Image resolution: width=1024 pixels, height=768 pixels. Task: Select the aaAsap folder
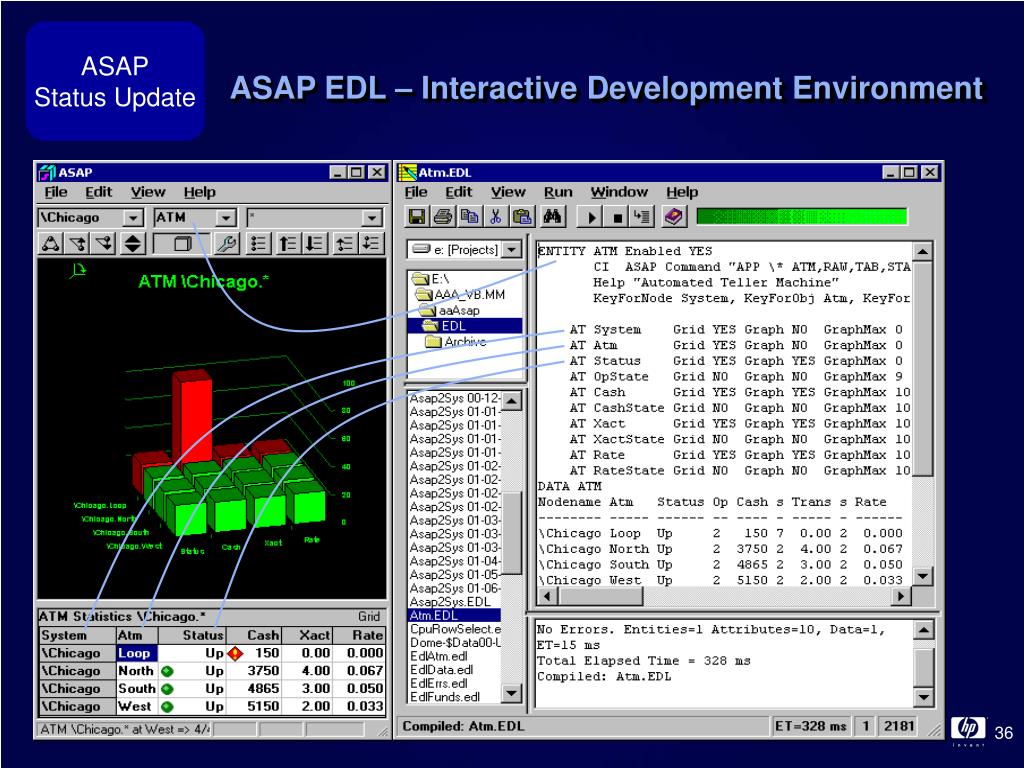(450, 310)
